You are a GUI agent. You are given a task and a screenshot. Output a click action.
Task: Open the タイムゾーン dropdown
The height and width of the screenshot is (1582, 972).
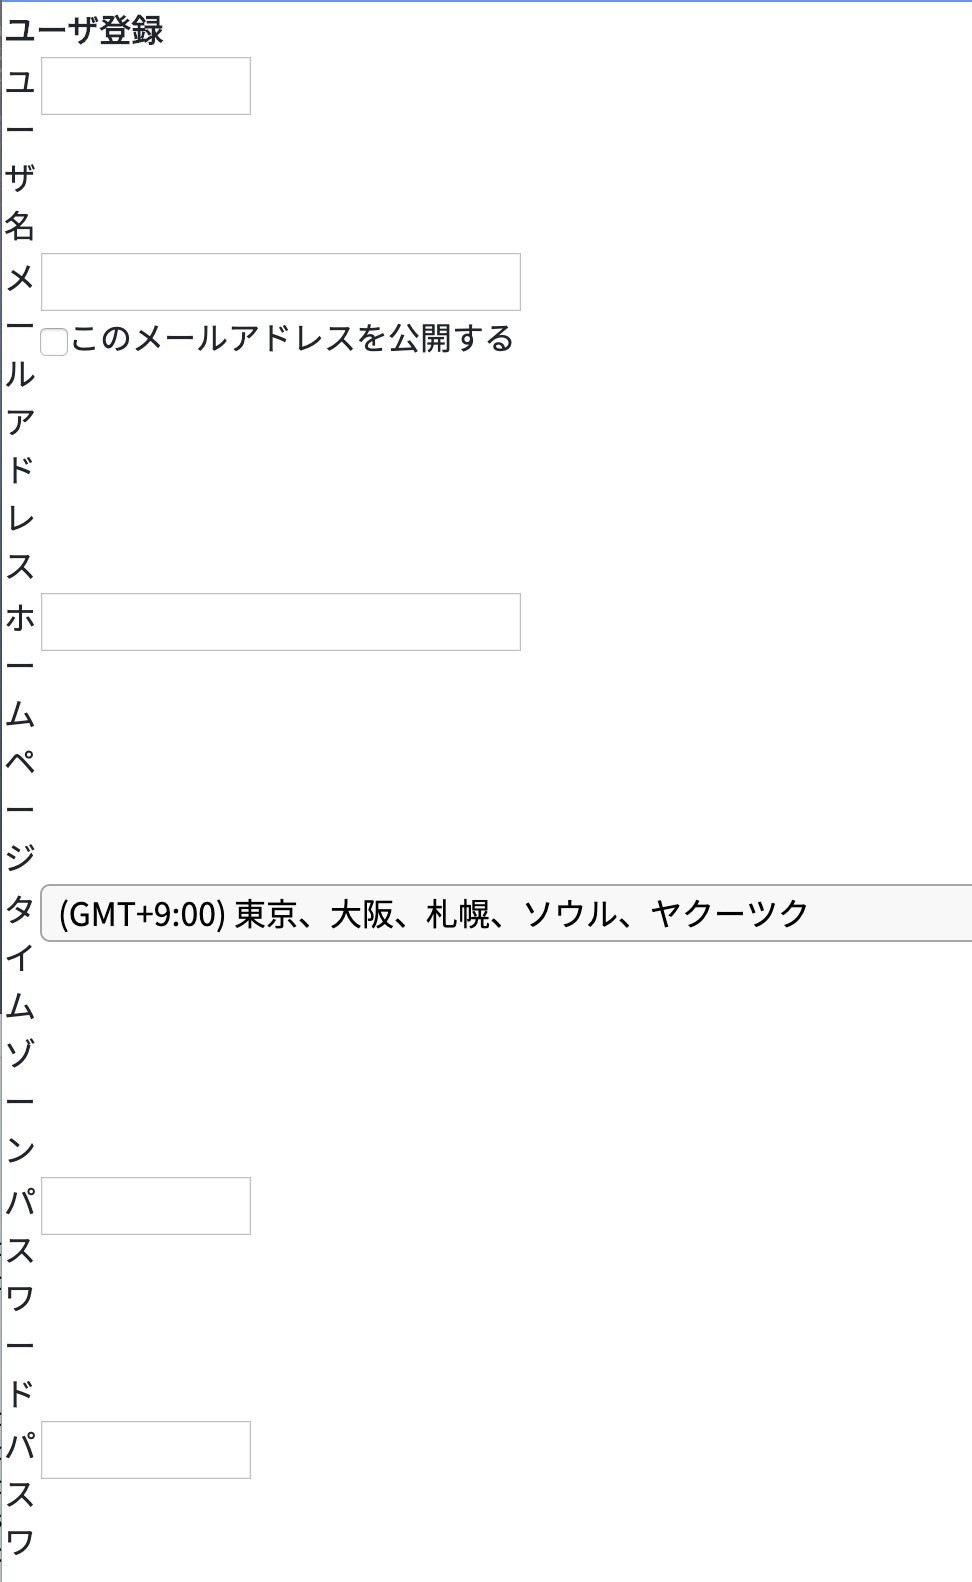pyautogui.click(x=506, y=913)
